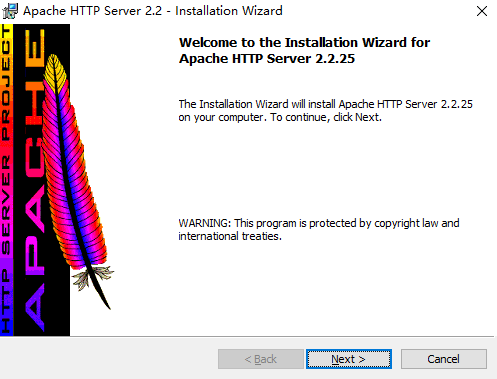Close the Installation Wizard window
Screen dimensions: 497x379
click(x=482, y=11)
